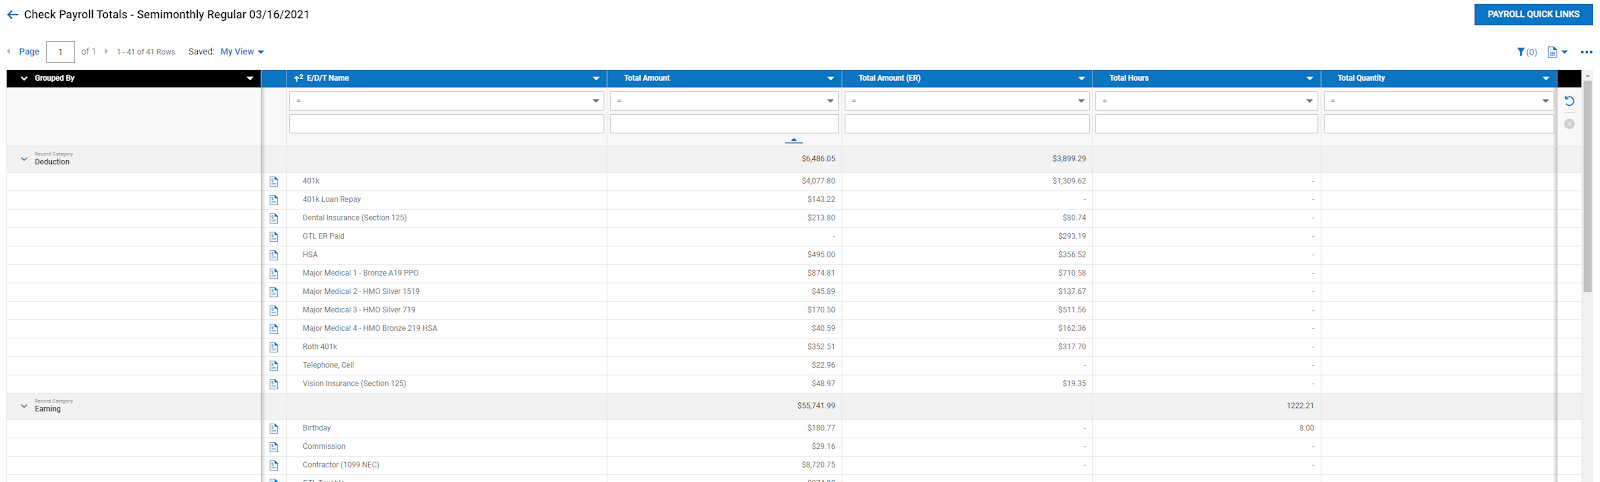Image resolution: width=1600 pixels, height=482 pixels.
Task: Open the Total Amount column header dropdown
Action: [x=830, y=78]
